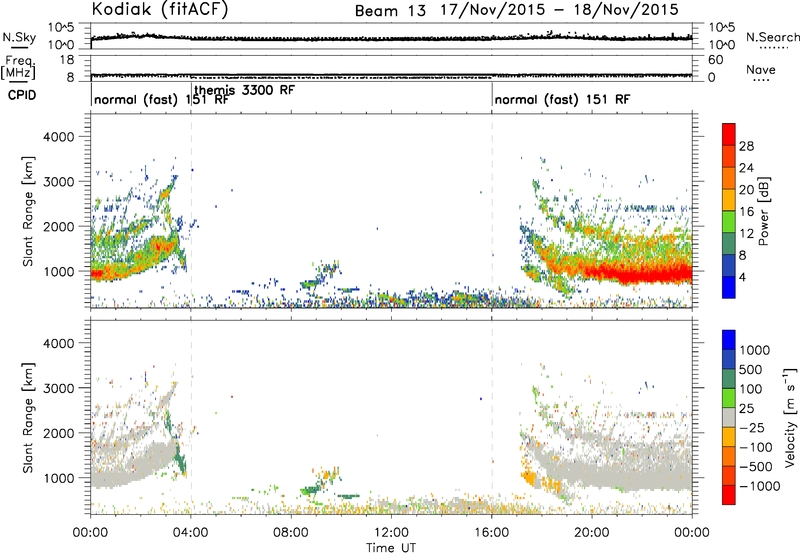Click the 'N.Sky' label

tap(19, 37)
